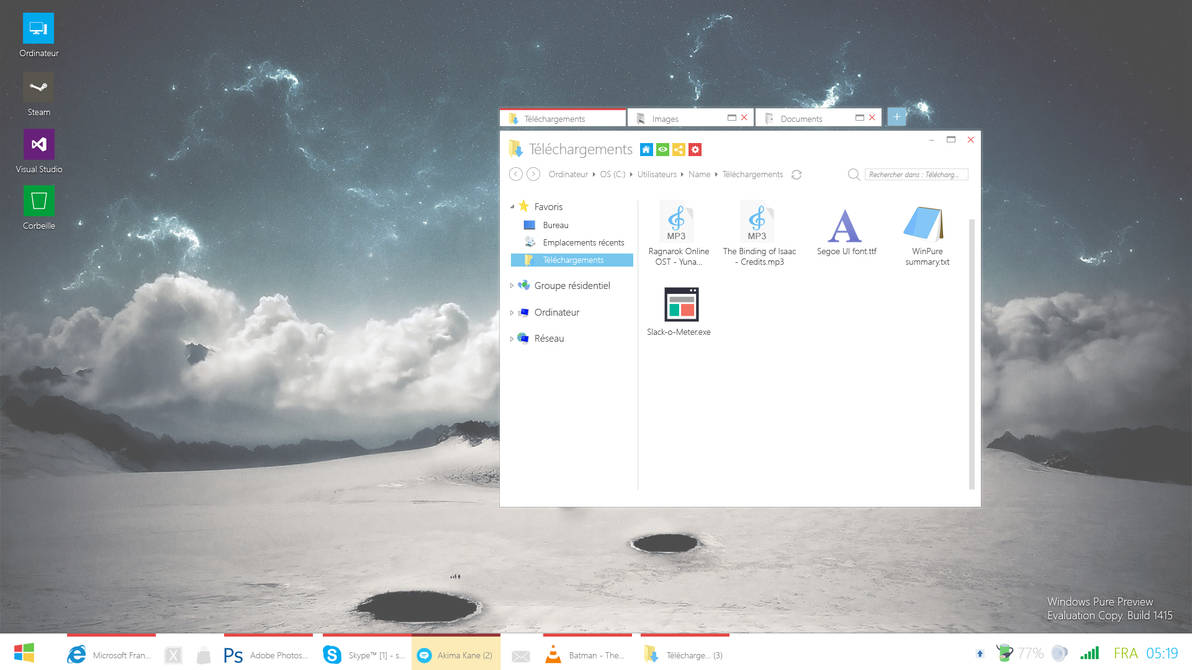Open the Akima Kane chat taskbar item

(x=456, y=654)
